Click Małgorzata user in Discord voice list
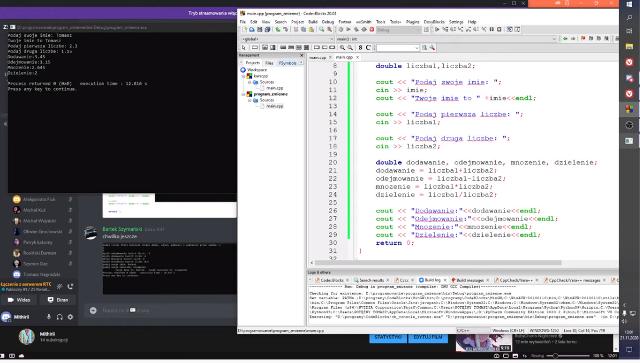The height and width of the screenshot is (363, 640). tap(39, 199)
